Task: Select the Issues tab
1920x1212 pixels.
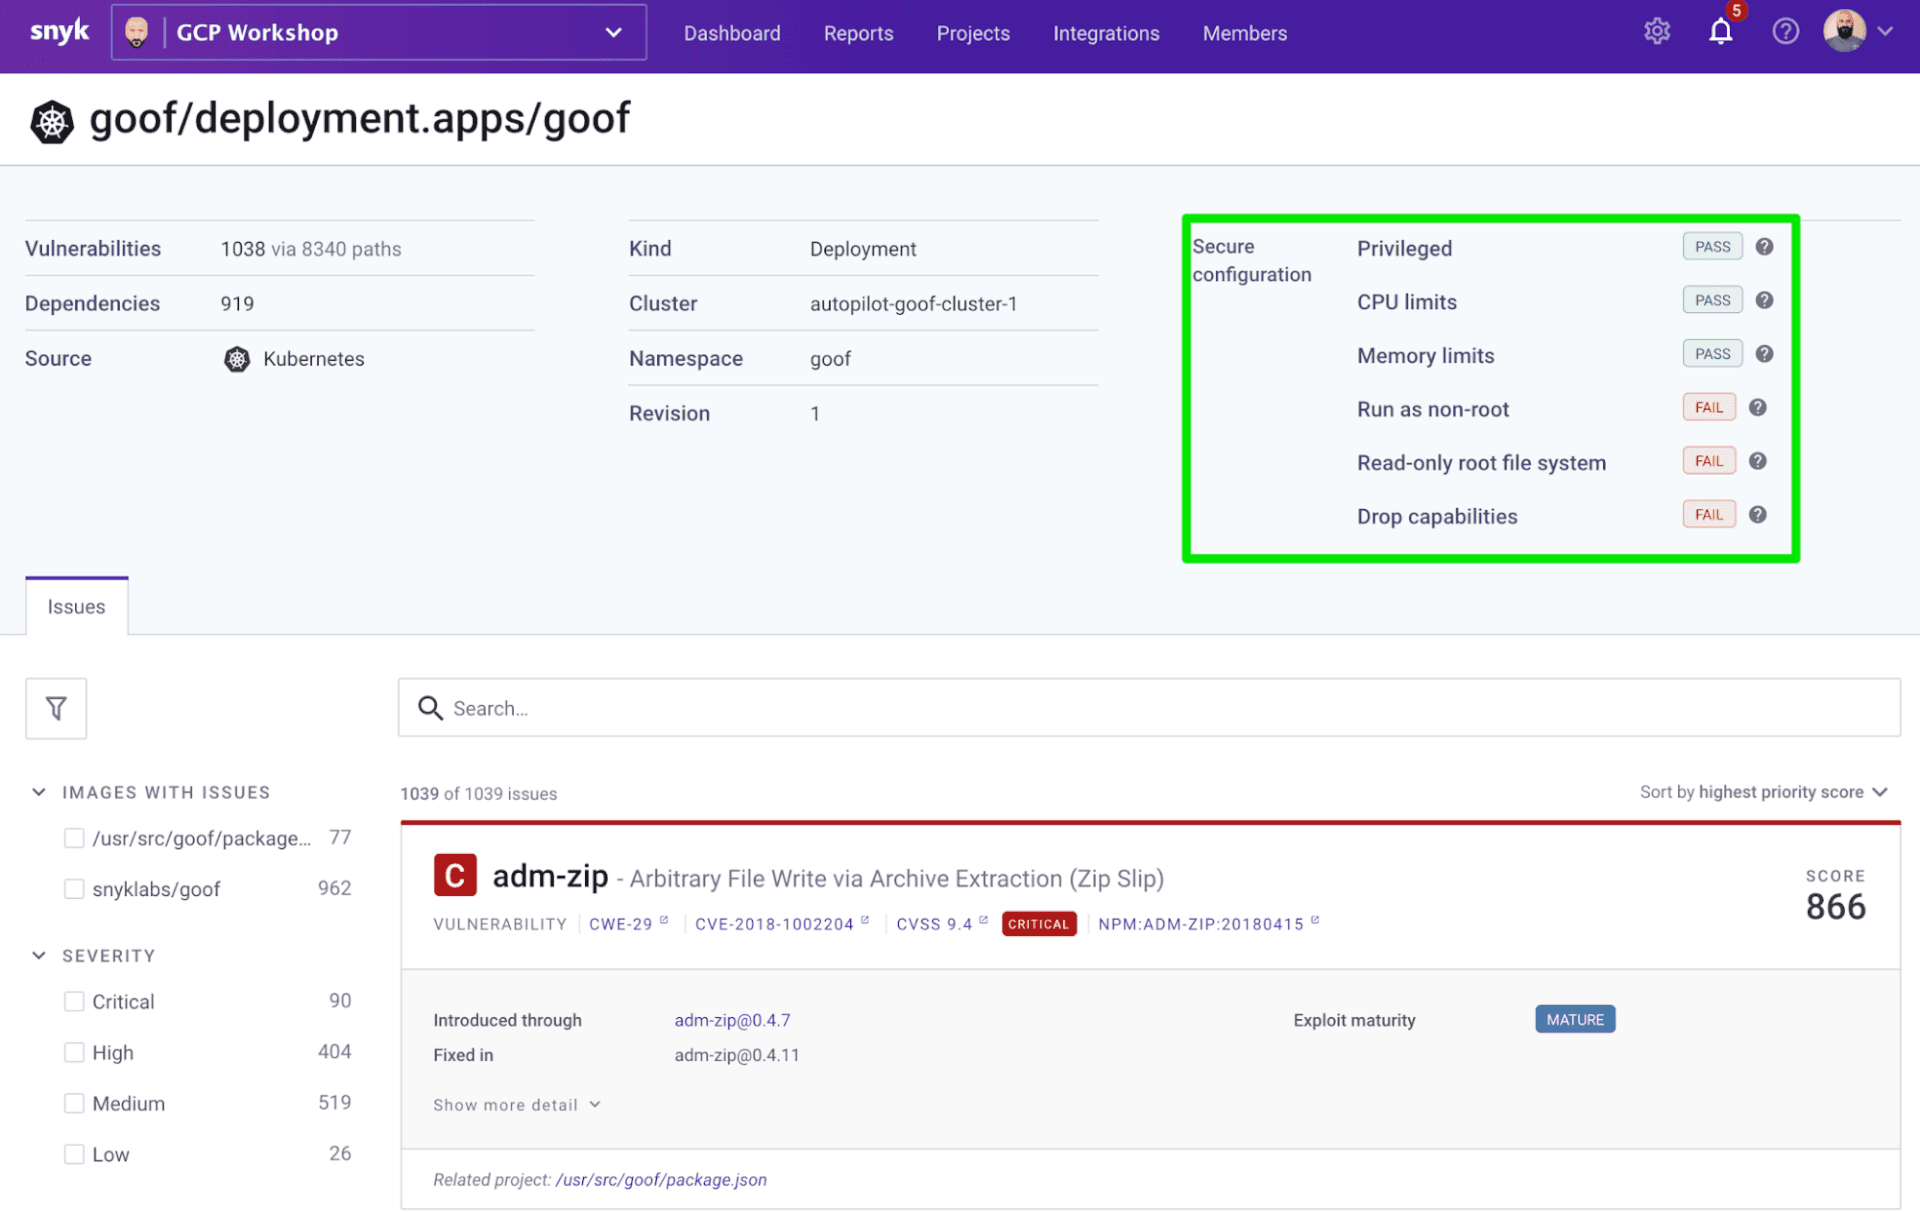Action: (77, 606)
